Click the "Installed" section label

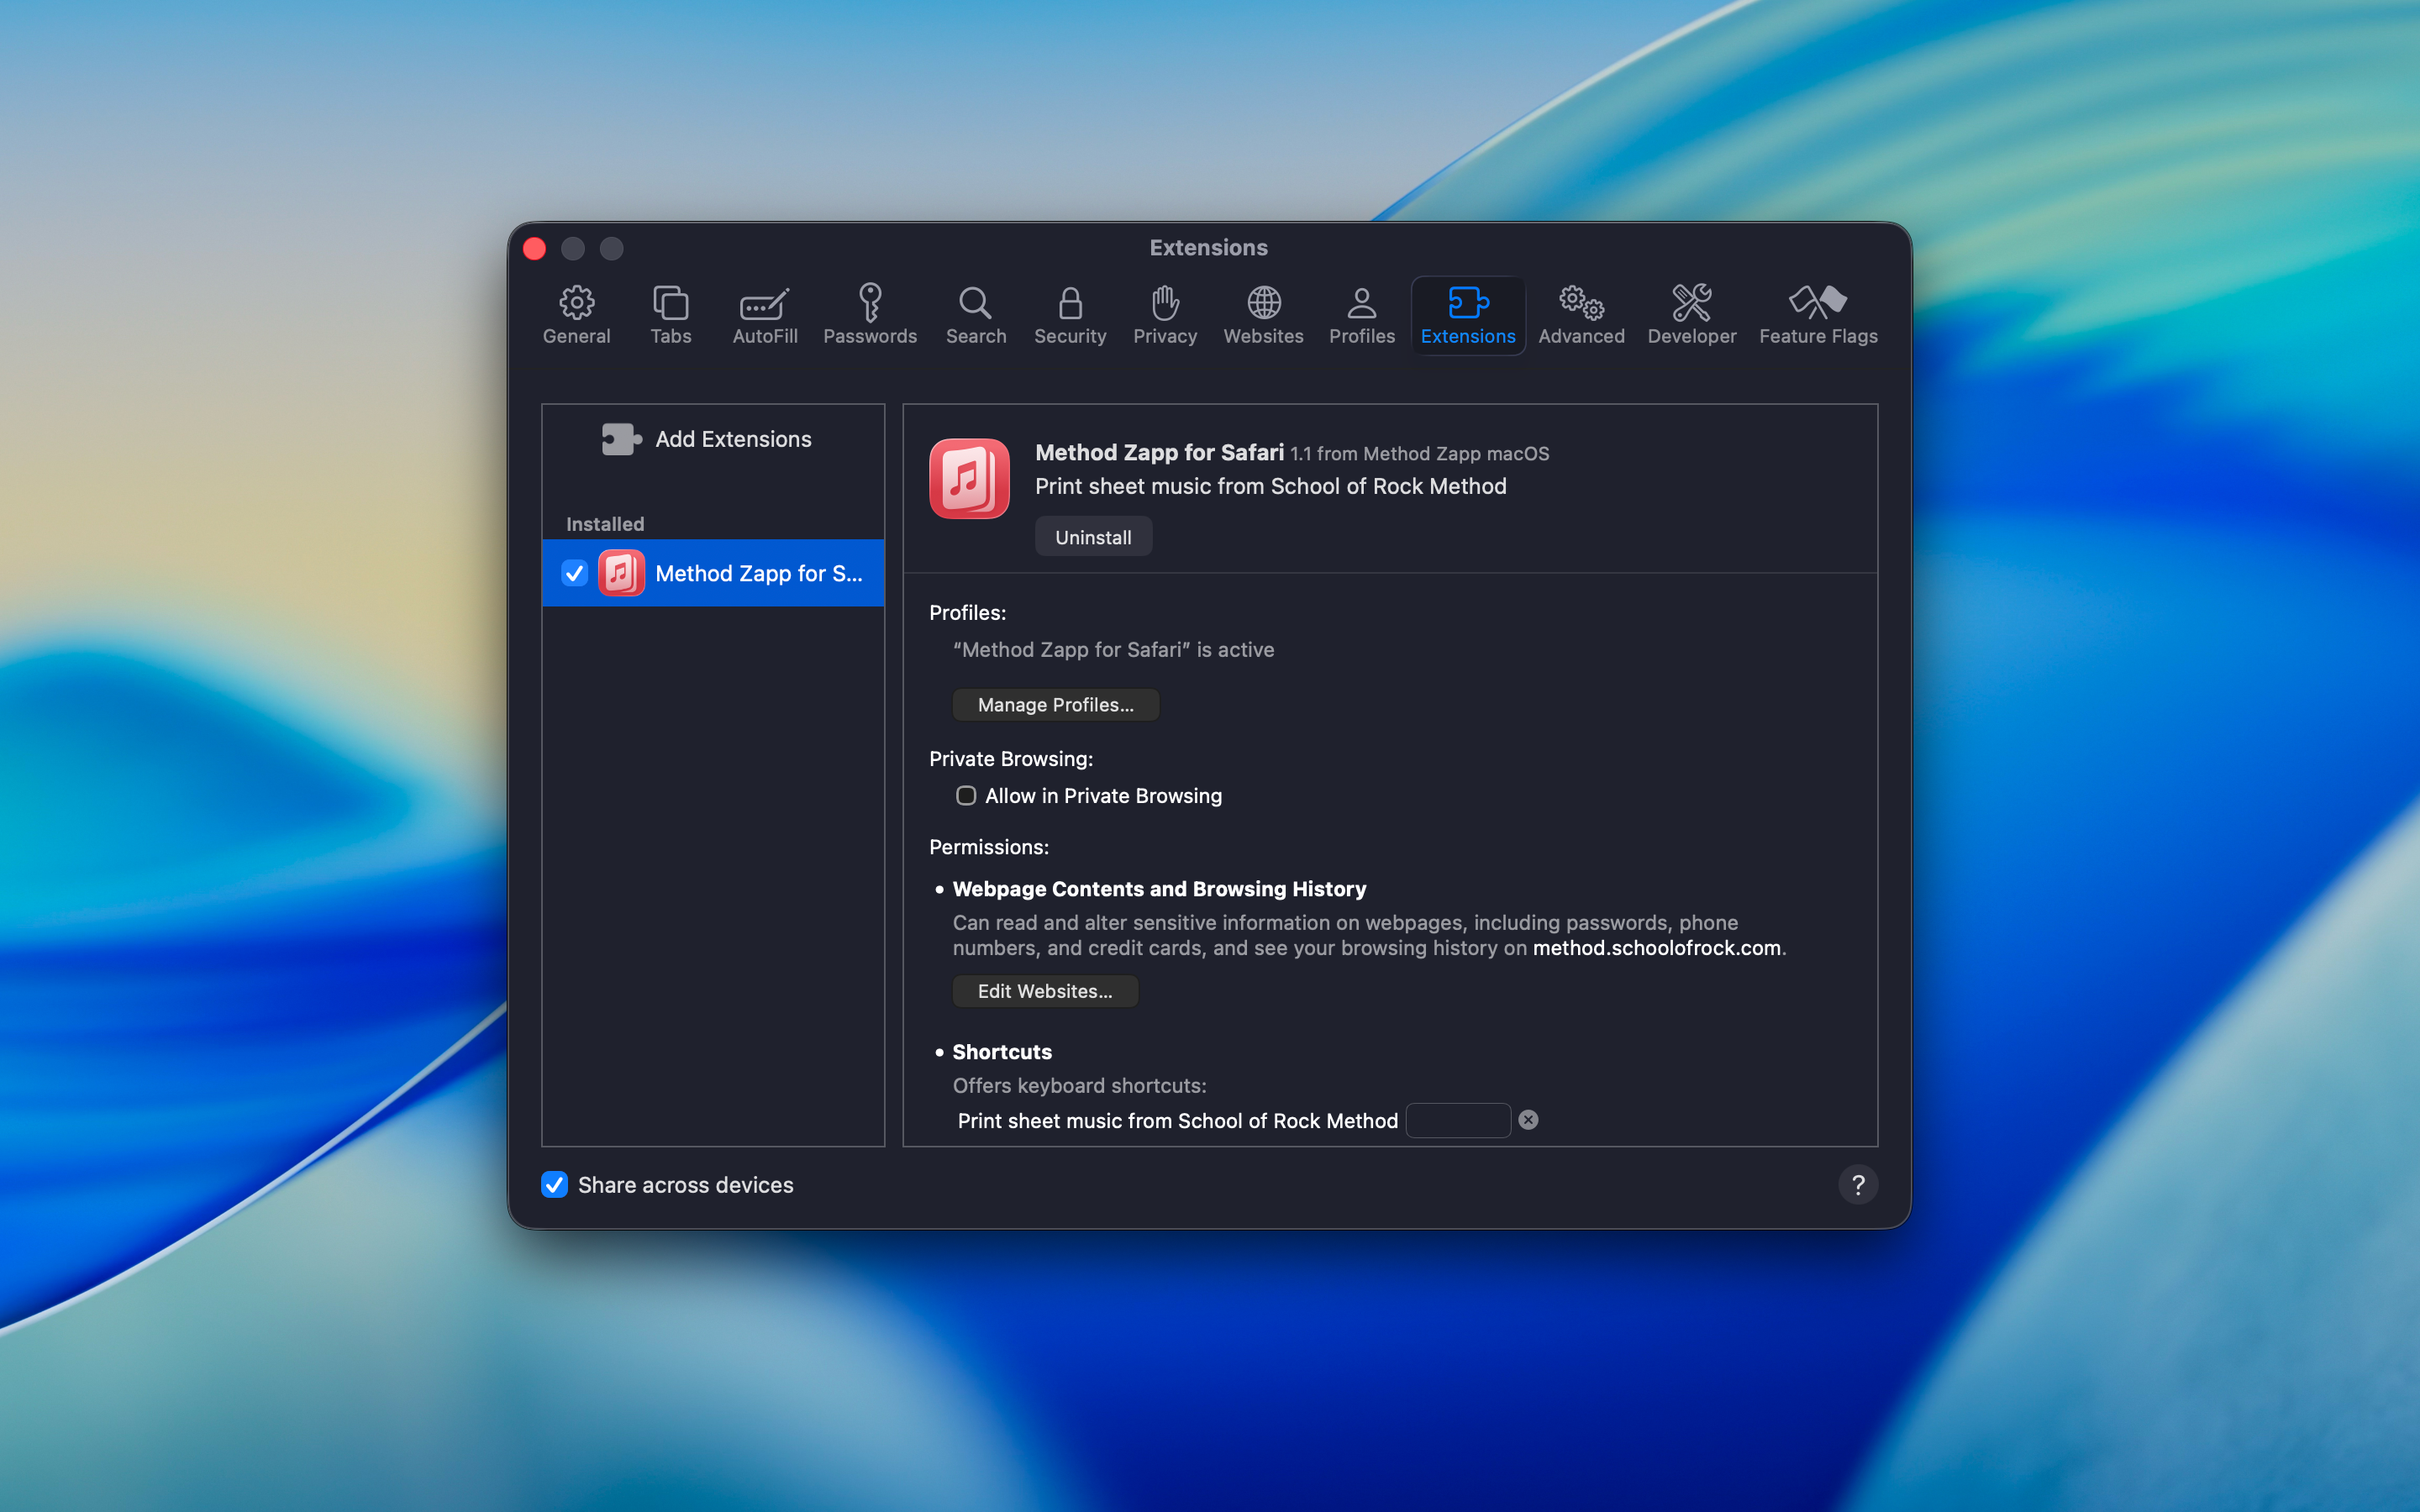(x=605, y=524)
